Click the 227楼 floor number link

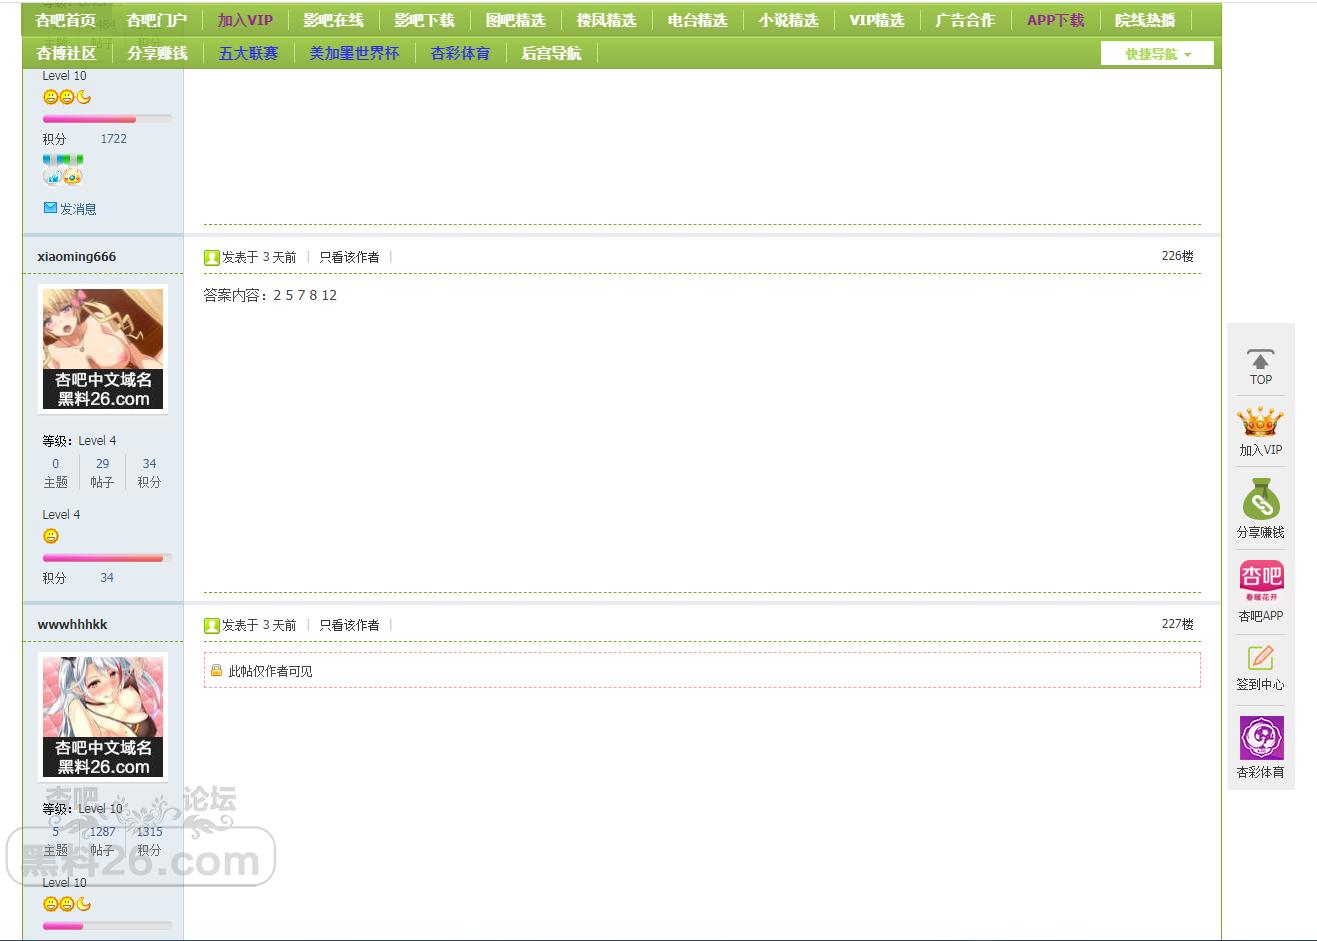pos(1177,624)
